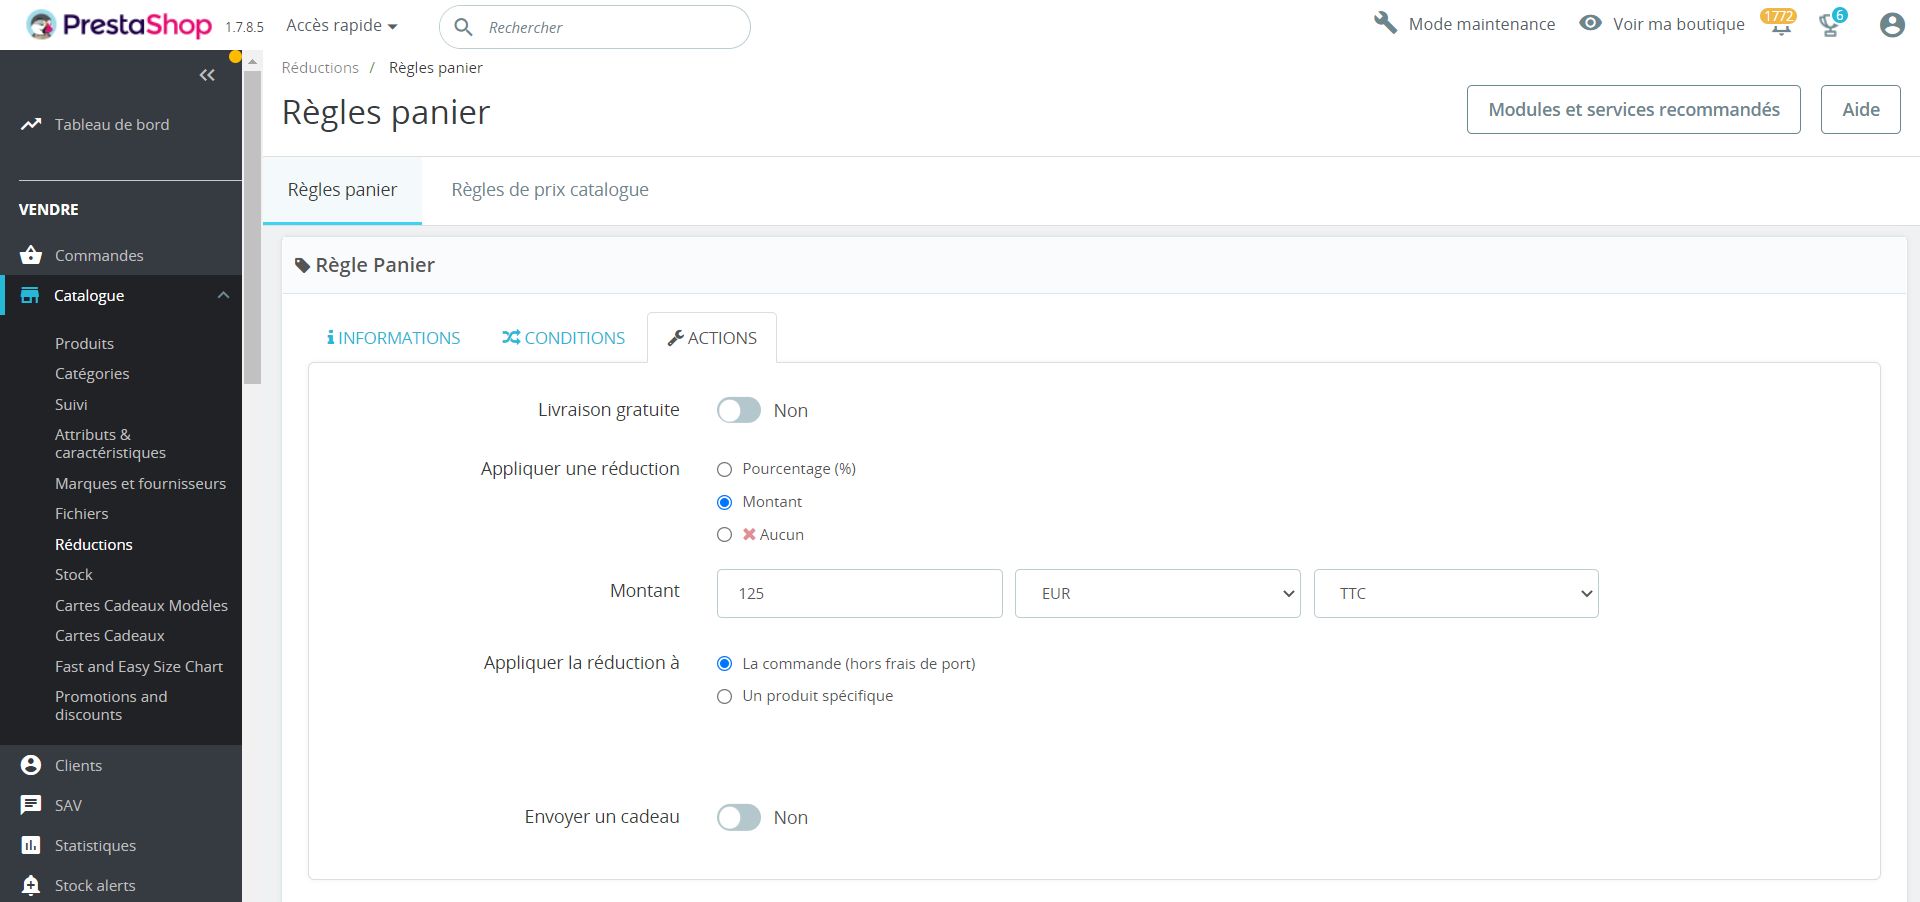
Task: Click the Commandes basket icon
Action: tap(31, 255)
